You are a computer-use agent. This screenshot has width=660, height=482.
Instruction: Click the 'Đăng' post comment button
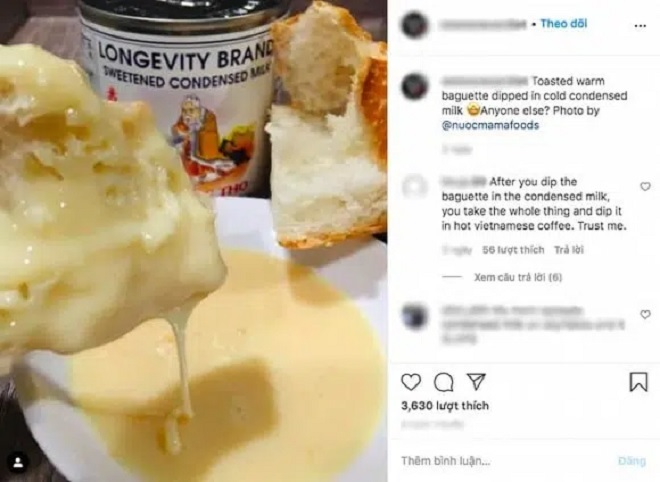pos(632,461)
